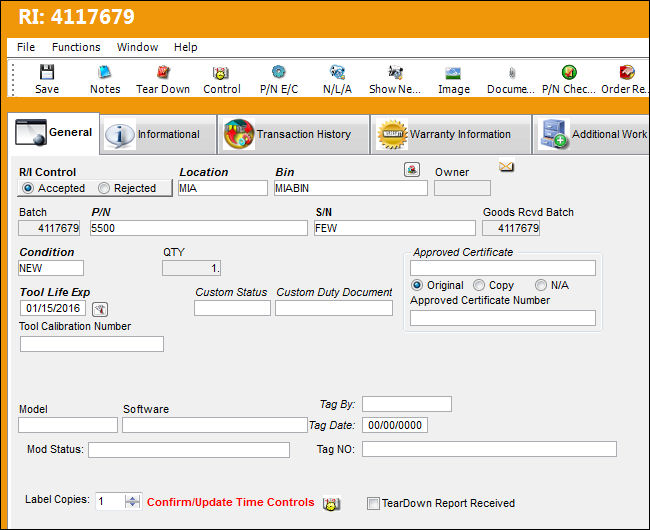Viewport: 650px width, 530px height.
Task: Open the Additional Work tab
Action: point(592,134)
